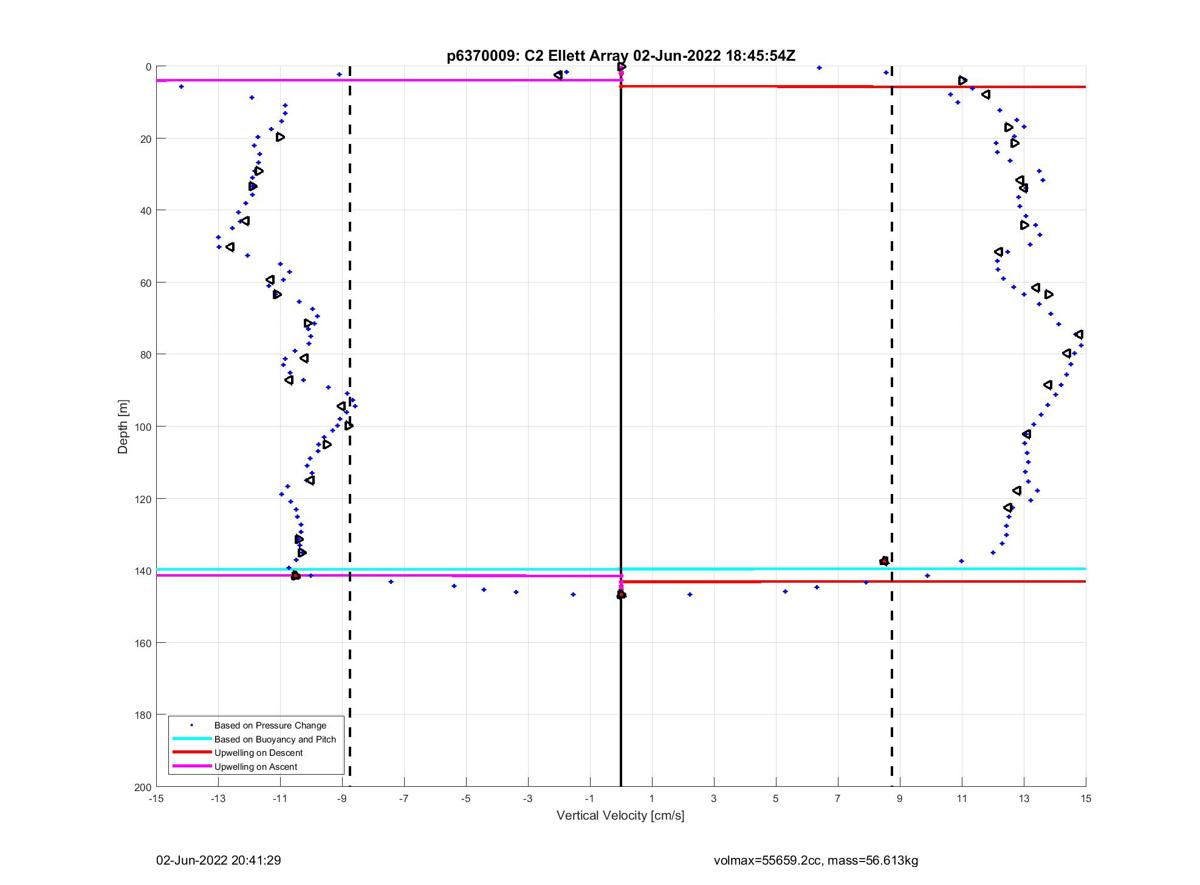
Task: Click x-axis tick label '15' (positive fifteen)
Action: coord(1086,798)
